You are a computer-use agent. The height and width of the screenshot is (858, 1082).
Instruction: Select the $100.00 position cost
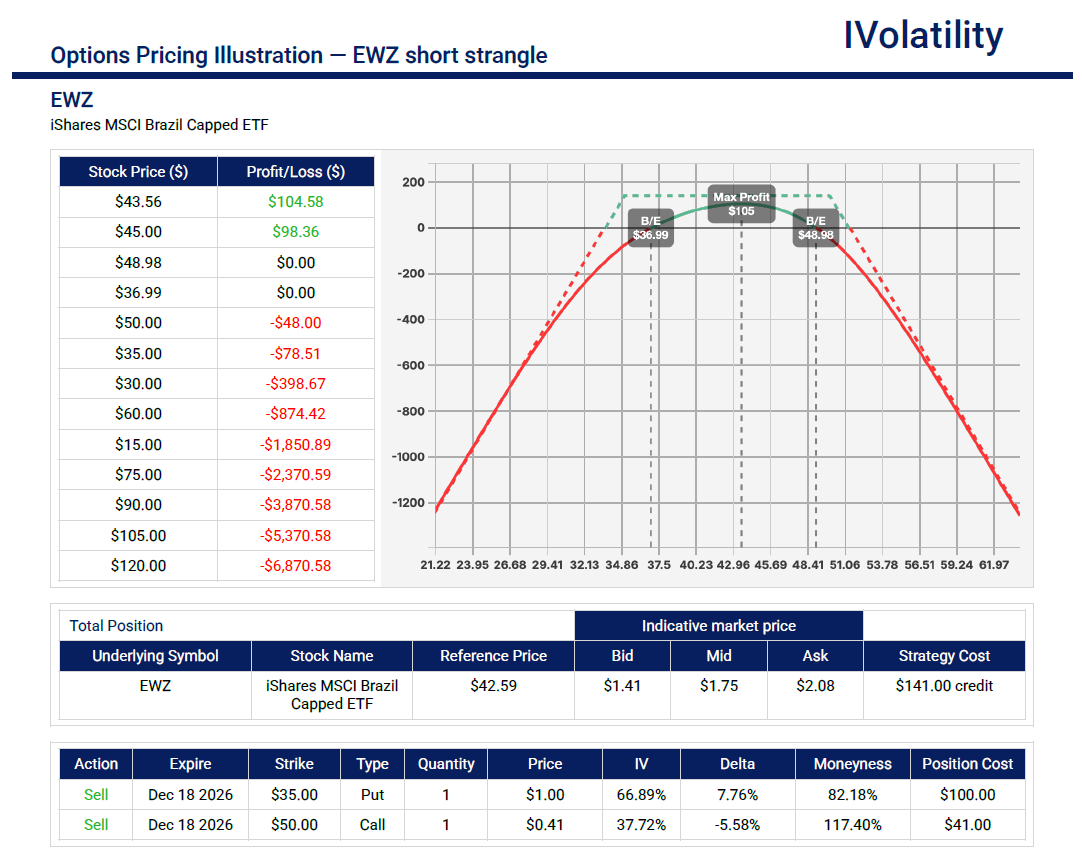pyautogui.click(x=967, y=795)
